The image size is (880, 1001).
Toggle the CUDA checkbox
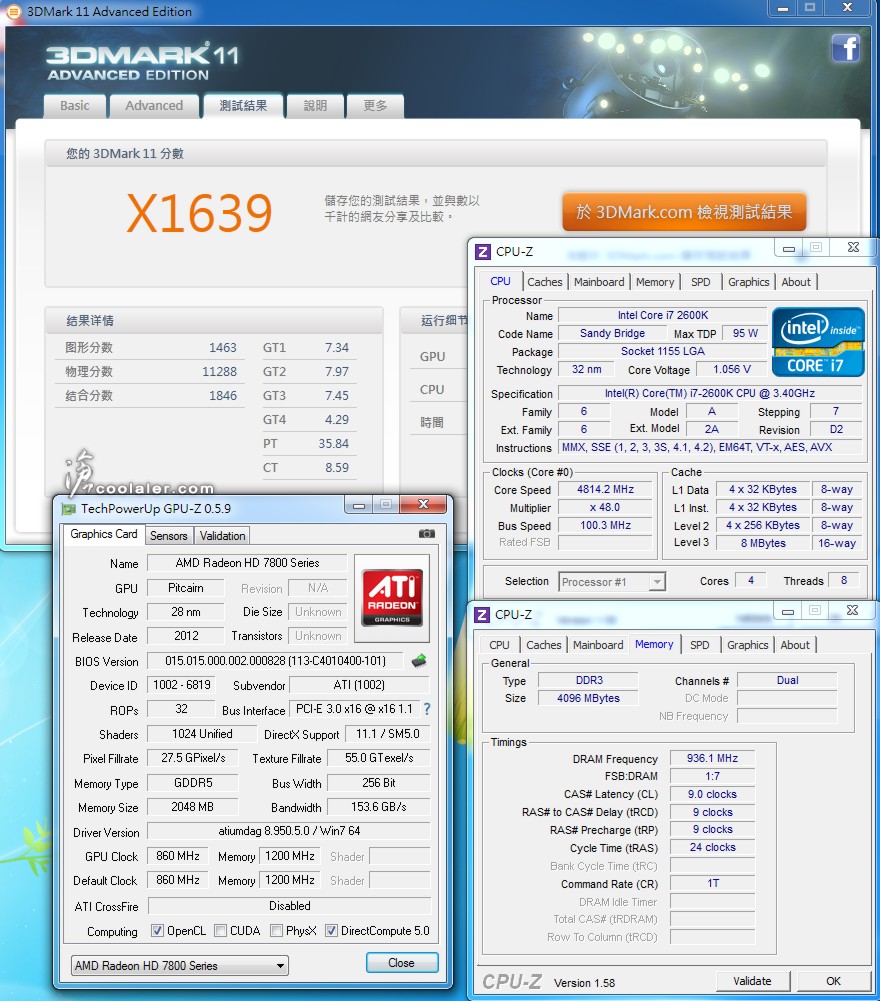pos(220,931)
